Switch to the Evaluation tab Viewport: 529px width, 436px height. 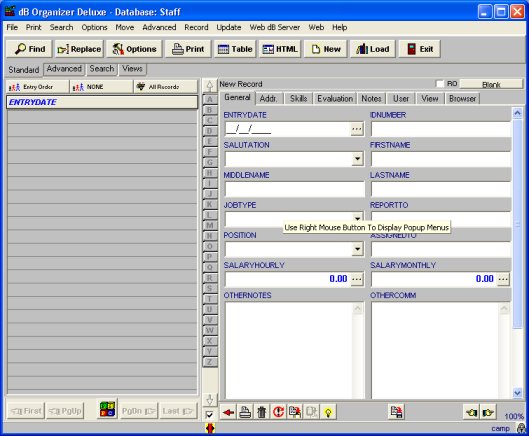(x=335, y=99)
